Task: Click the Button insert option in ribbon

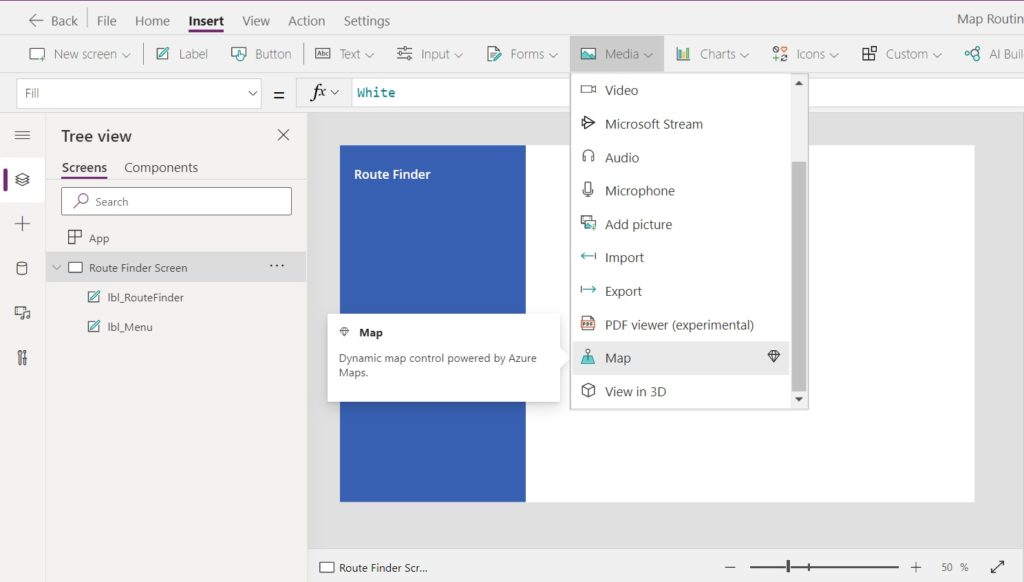Action: [261, 54]
